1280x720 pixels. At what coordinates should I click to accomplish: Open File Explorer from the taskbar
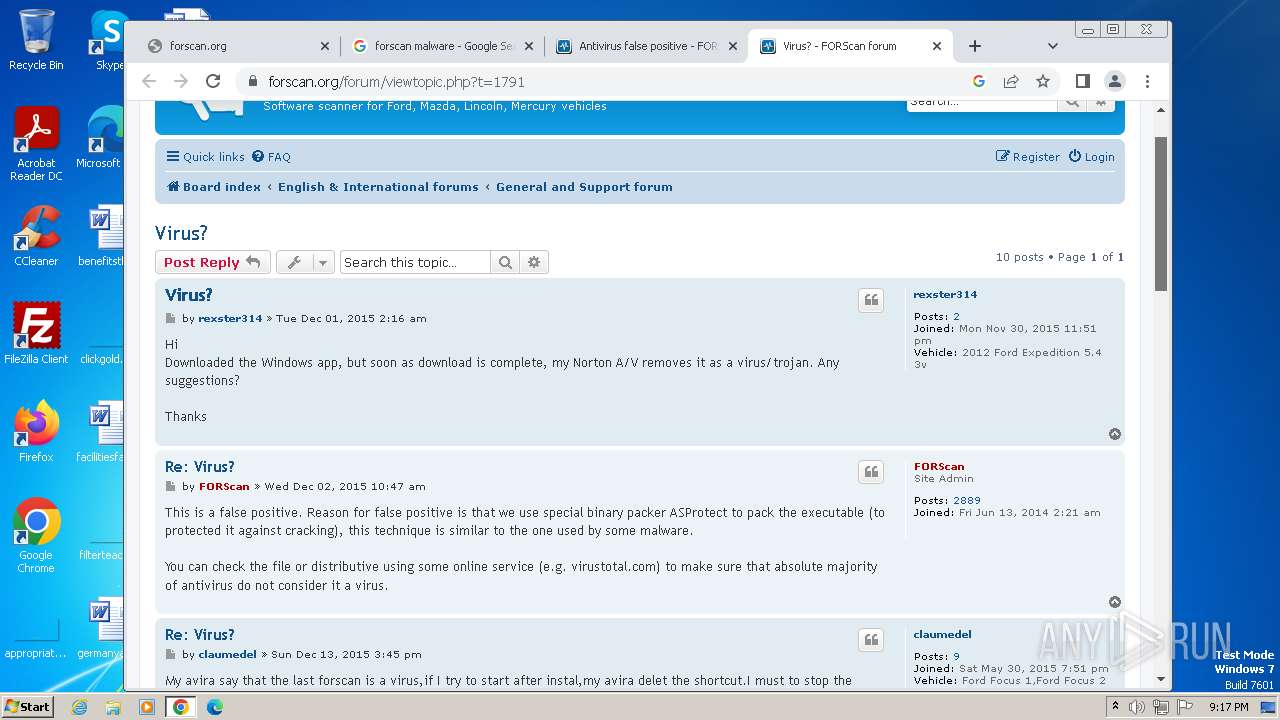tap(113, 707)
